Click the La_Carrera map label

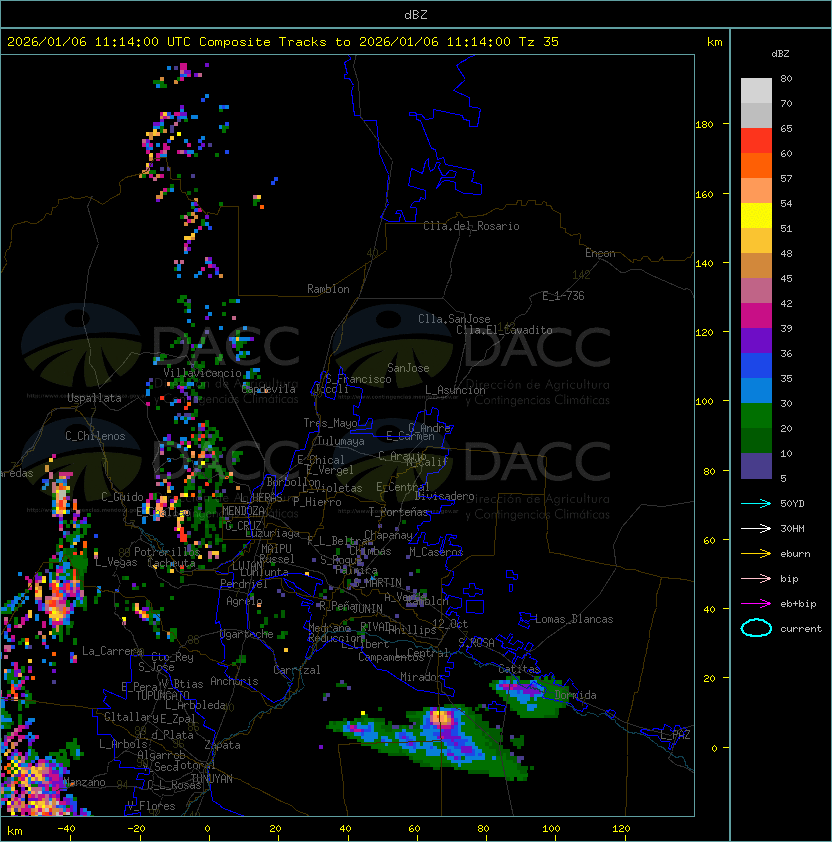click(112, 651)
